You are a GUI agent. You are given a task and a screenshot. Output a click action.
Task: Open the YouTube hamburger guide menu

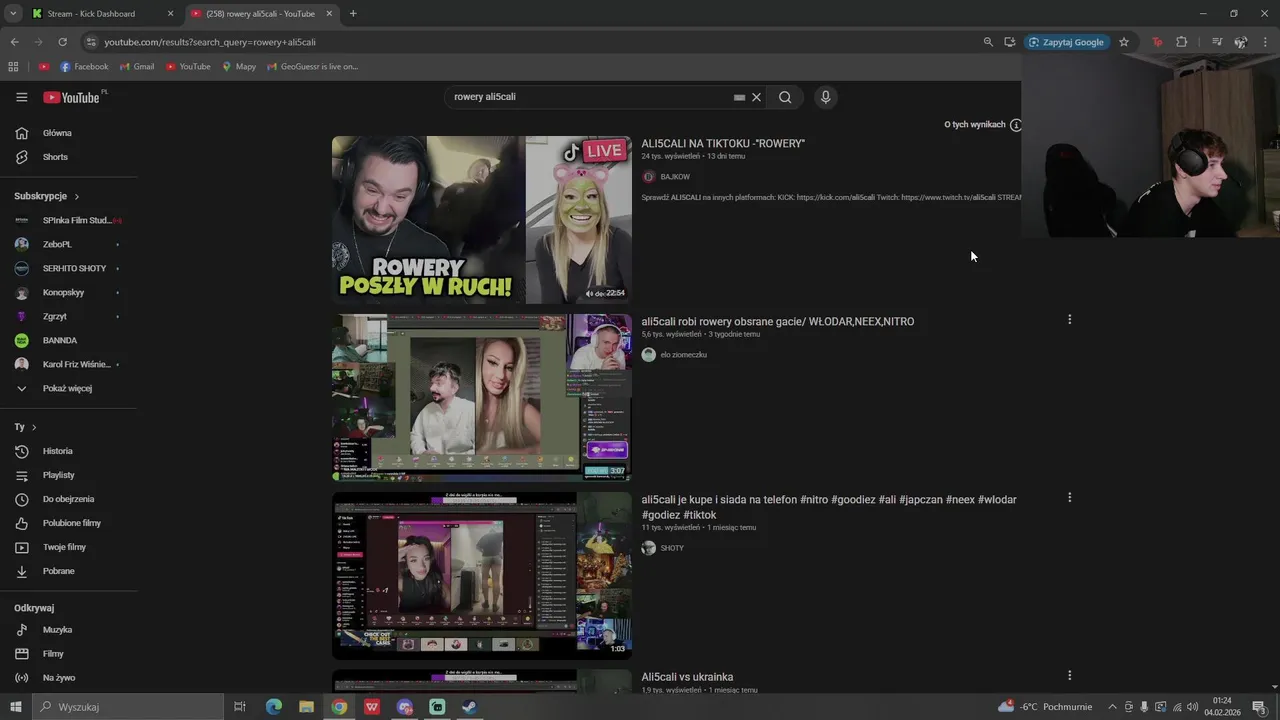coord(22,97)
